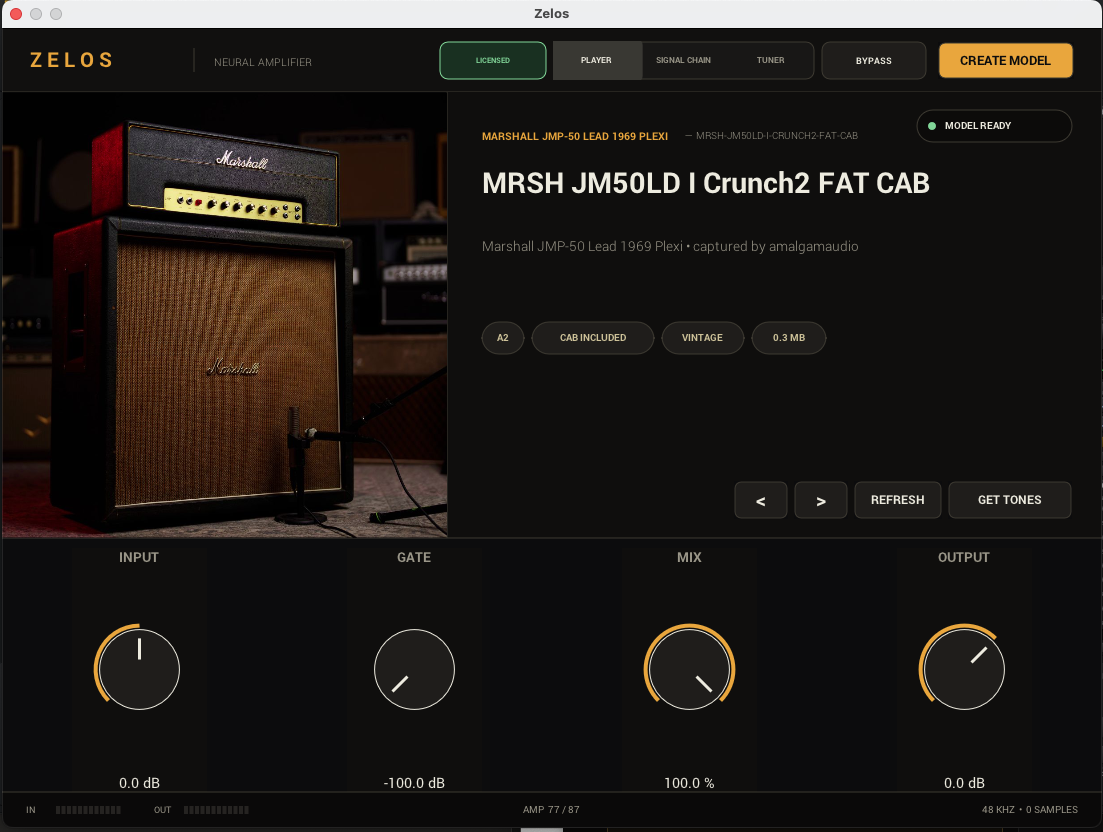Click the Marshall JMP-50 Lead 1969 Plexi heading

coord(575,136)
